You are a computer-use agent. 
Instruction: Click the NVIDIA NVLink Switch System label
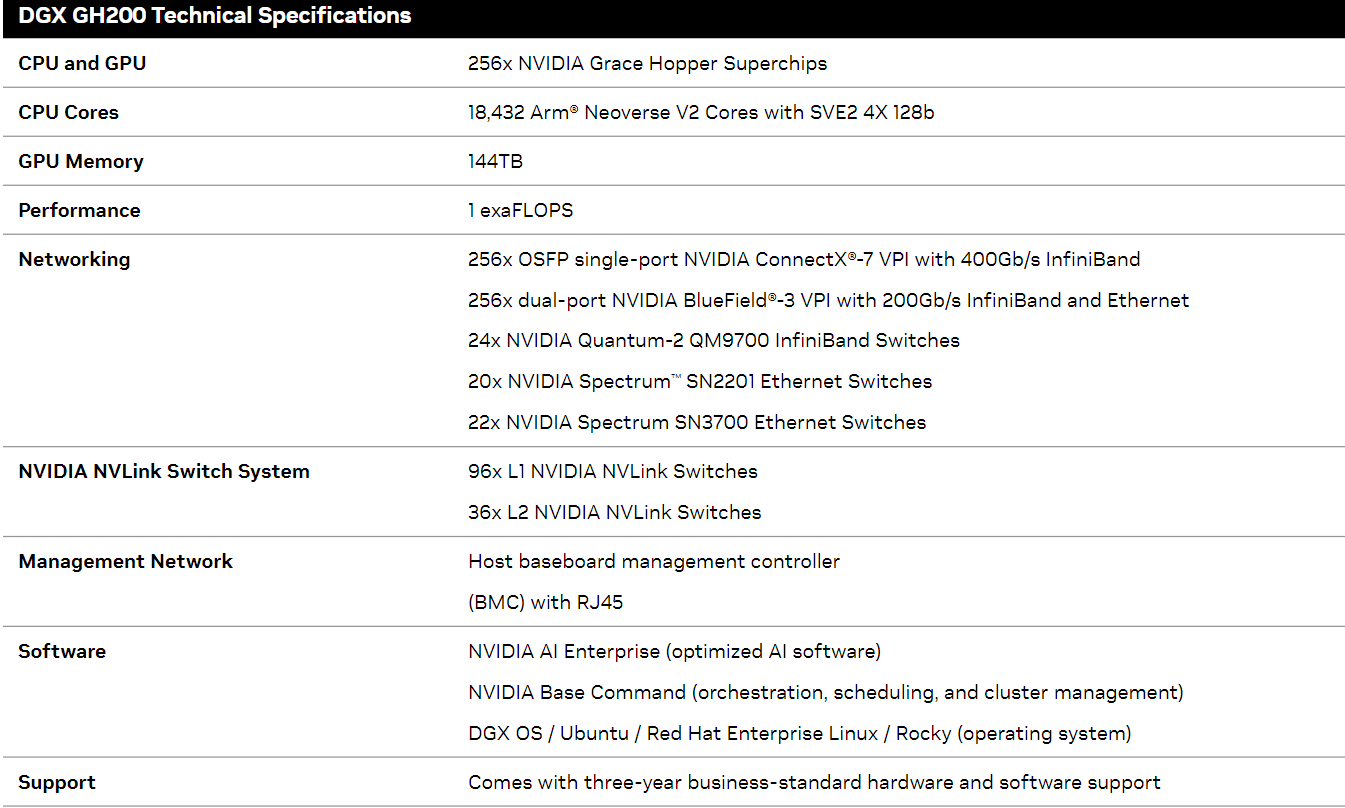(x=164, y=471)
